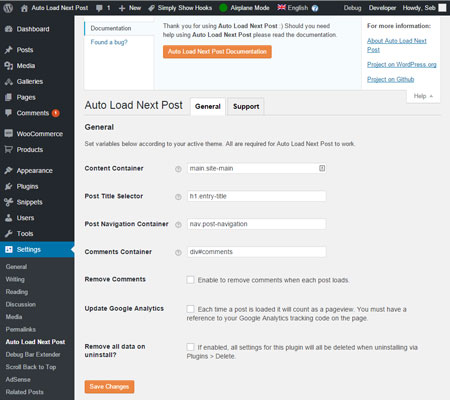Switch to the Support tab

[x=246, y=107]
